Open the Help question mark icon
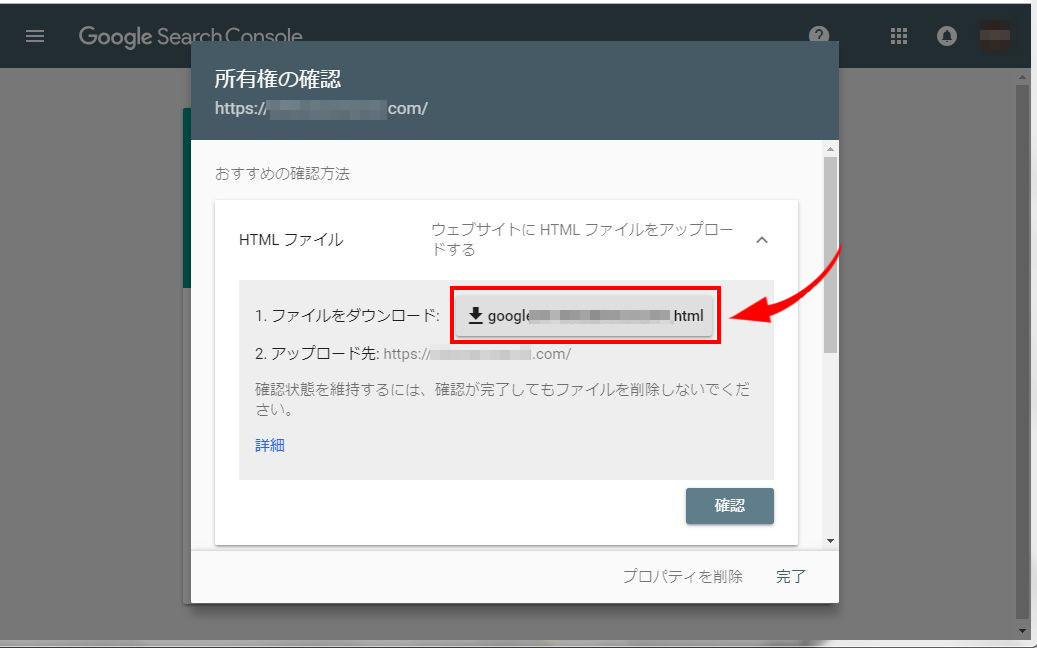Screen dimensions: 1037x648 click(x=819, y=34)
